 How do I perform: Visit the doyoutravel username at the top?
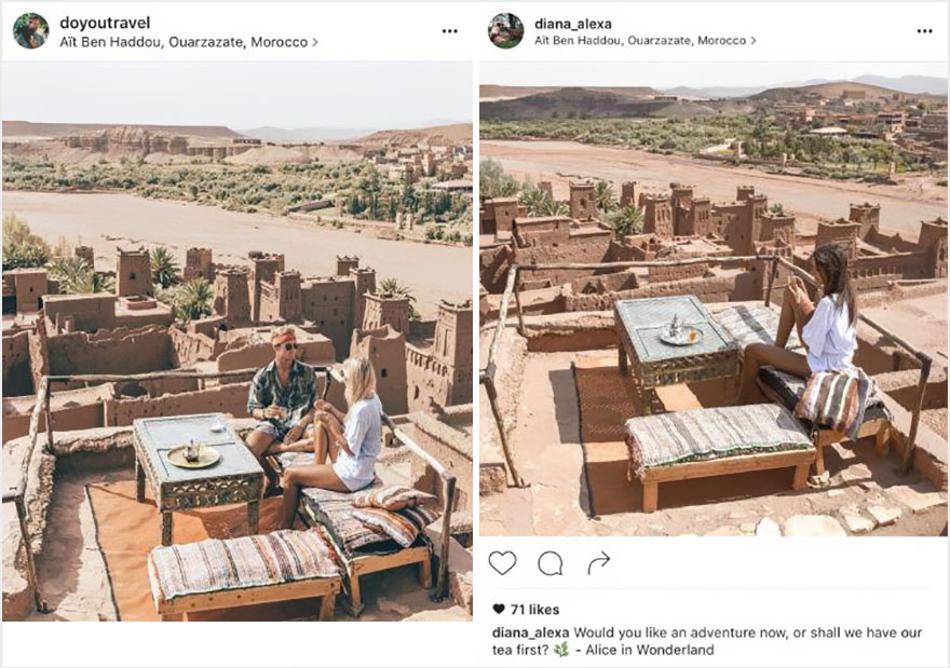click(x=105, y=23)
